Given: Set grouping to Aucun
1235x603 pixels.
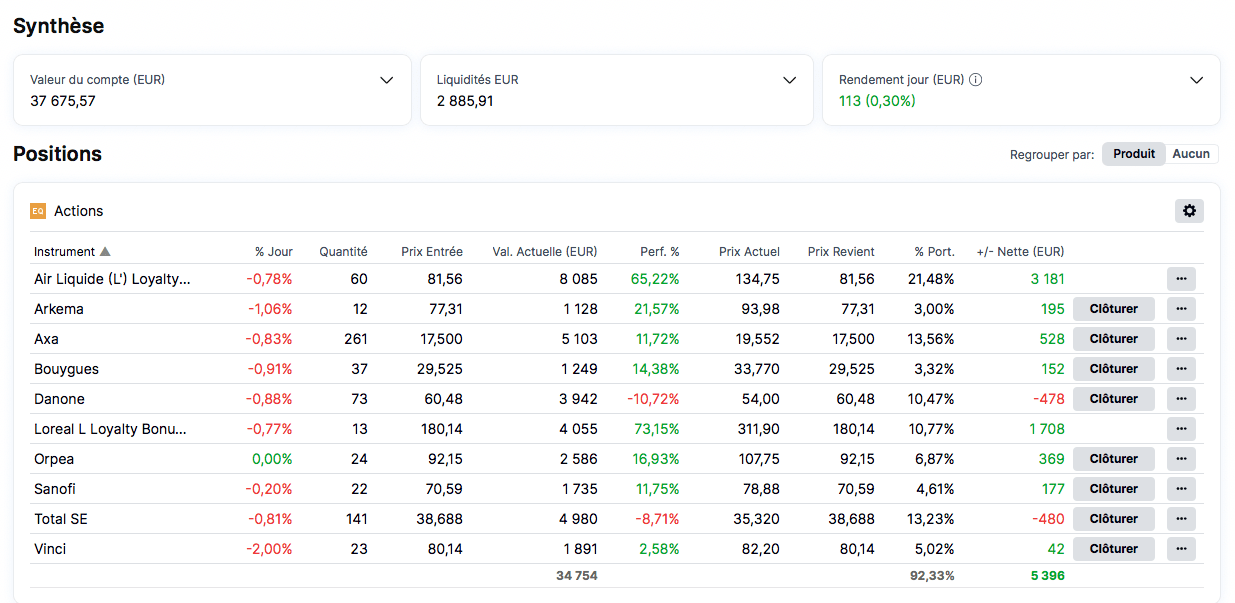Looking at the screenshot, I should [1191, 154].
